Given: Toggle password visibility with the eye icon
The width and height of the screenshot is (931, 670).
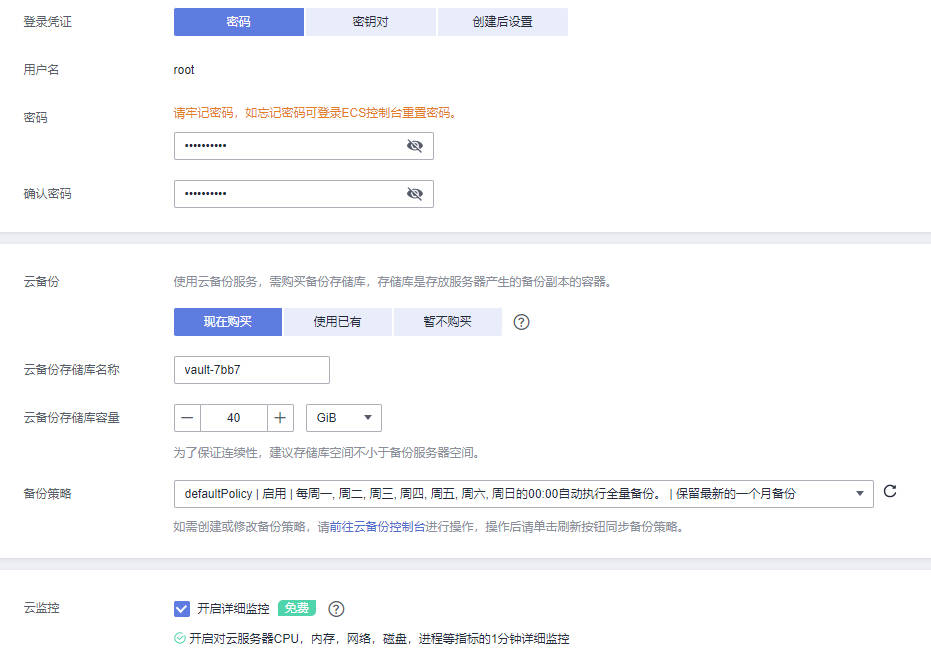Looking at the screenshot, I should (415, 145).
